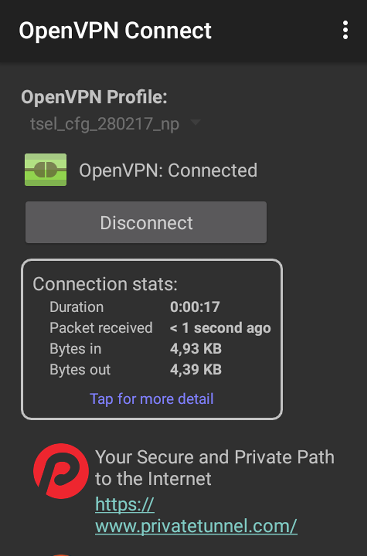
Task: Click the 'OpenVPN Profile:' label
Action: coord(94,97)
